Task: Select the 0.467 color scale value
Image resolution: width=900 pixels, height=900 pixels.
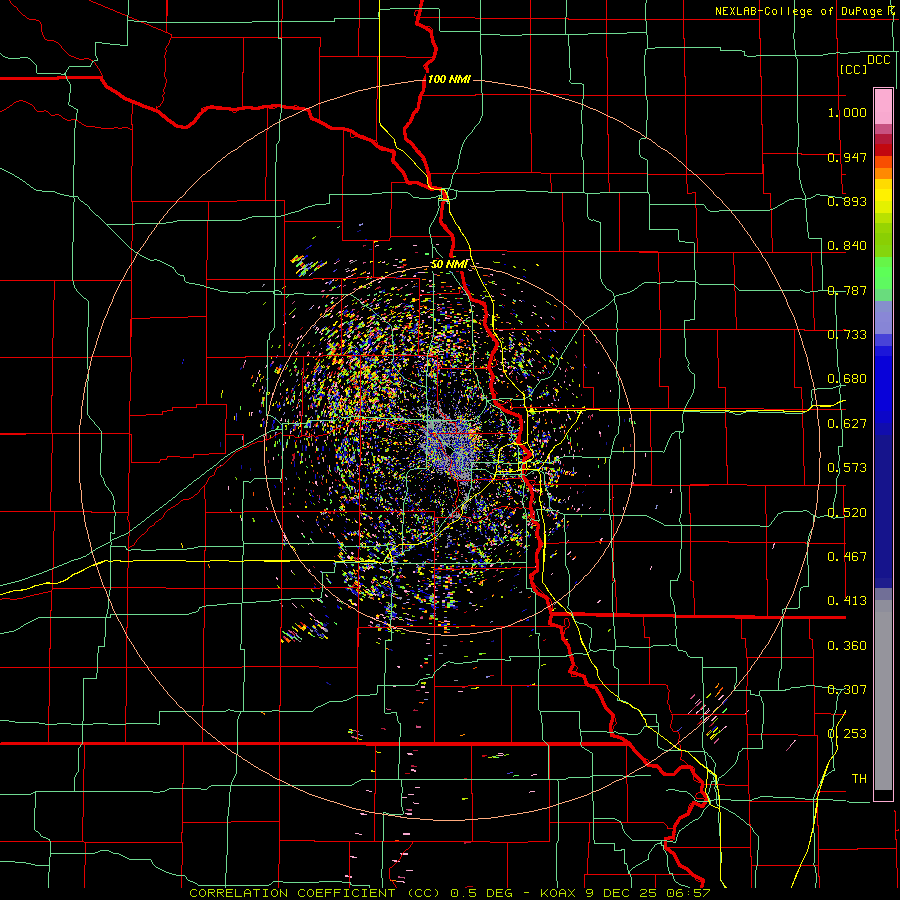Action: [847, 557]
